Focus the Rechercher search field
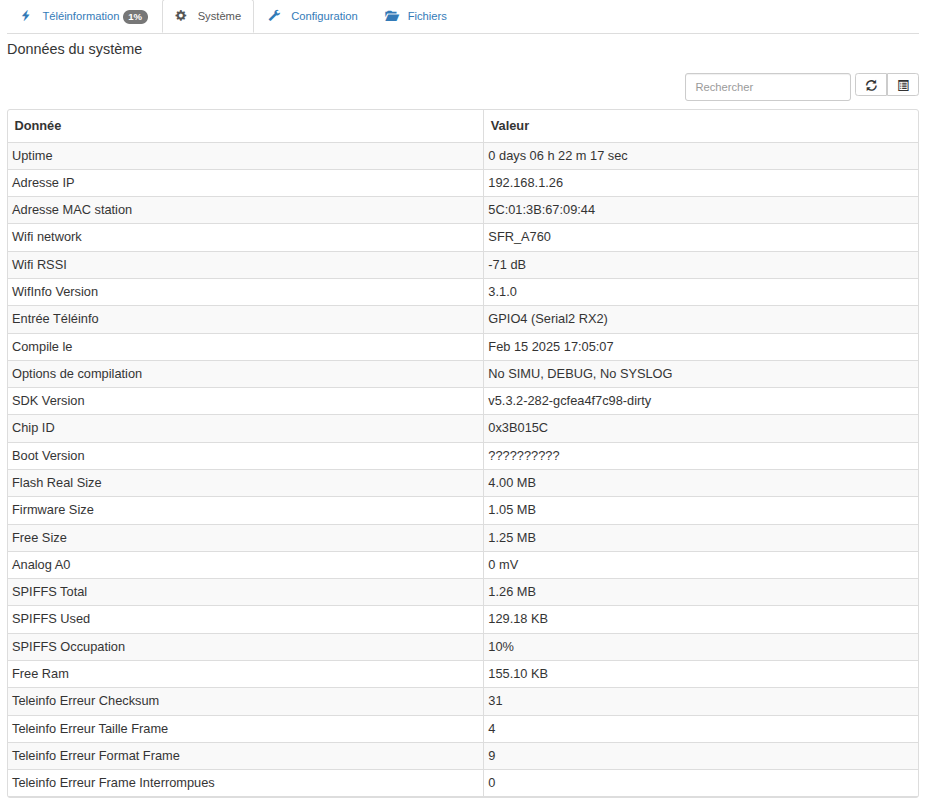The height and width of the screenshot is (808, 931). (767, 87)
